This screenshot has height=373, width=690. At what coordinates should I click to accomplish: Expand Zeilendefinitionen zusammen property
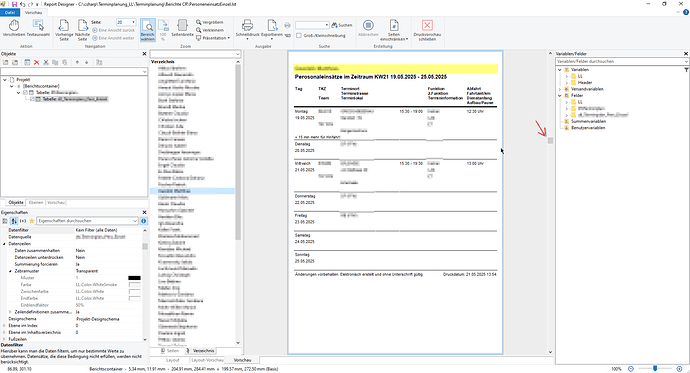[x=11, y=312]
